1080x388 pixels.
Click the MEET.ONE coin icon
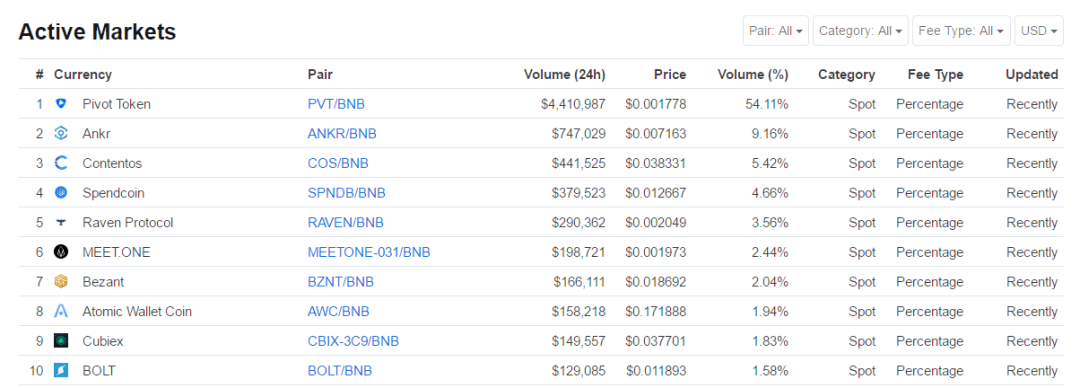click(x=61, y=252)
